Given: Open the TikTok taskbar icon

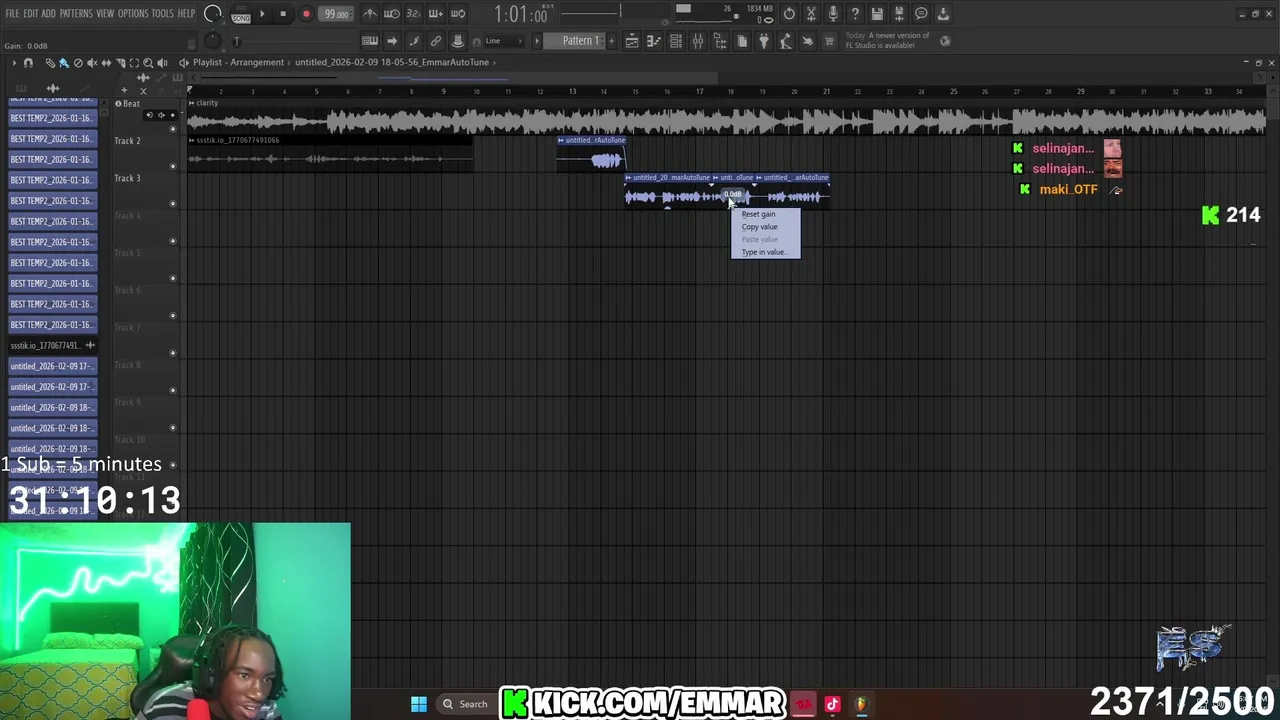Looking at the screenshot, I should [x=832, y=704].
